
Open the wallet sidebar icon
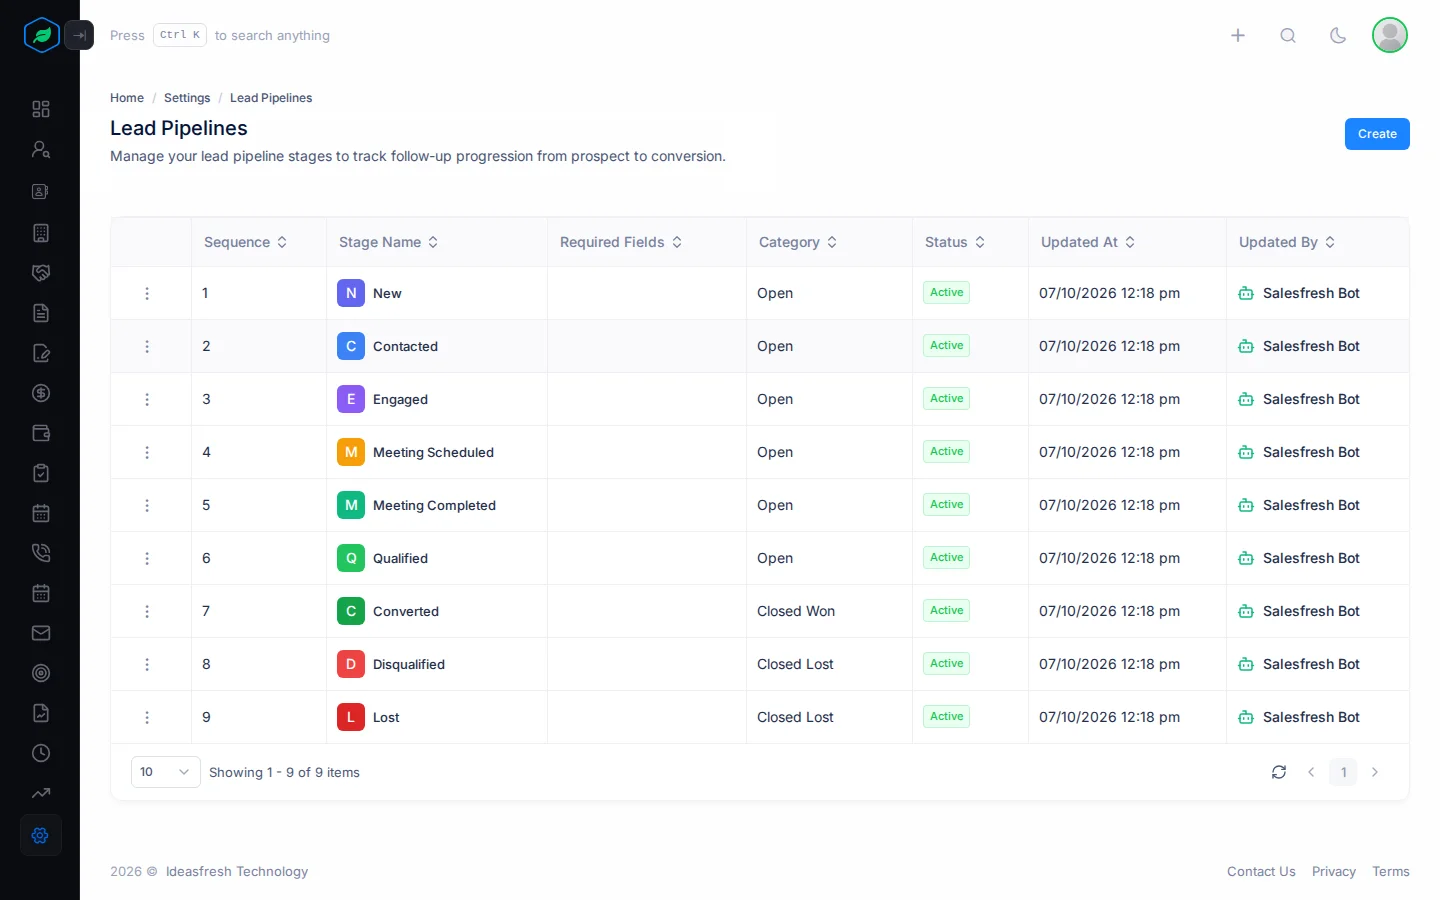41,433
